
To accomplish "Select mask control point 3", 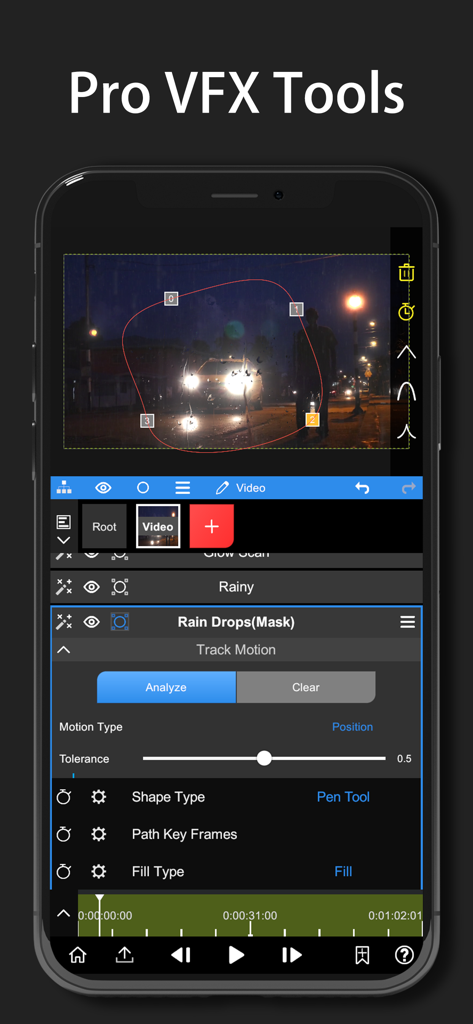I will 147,421.
